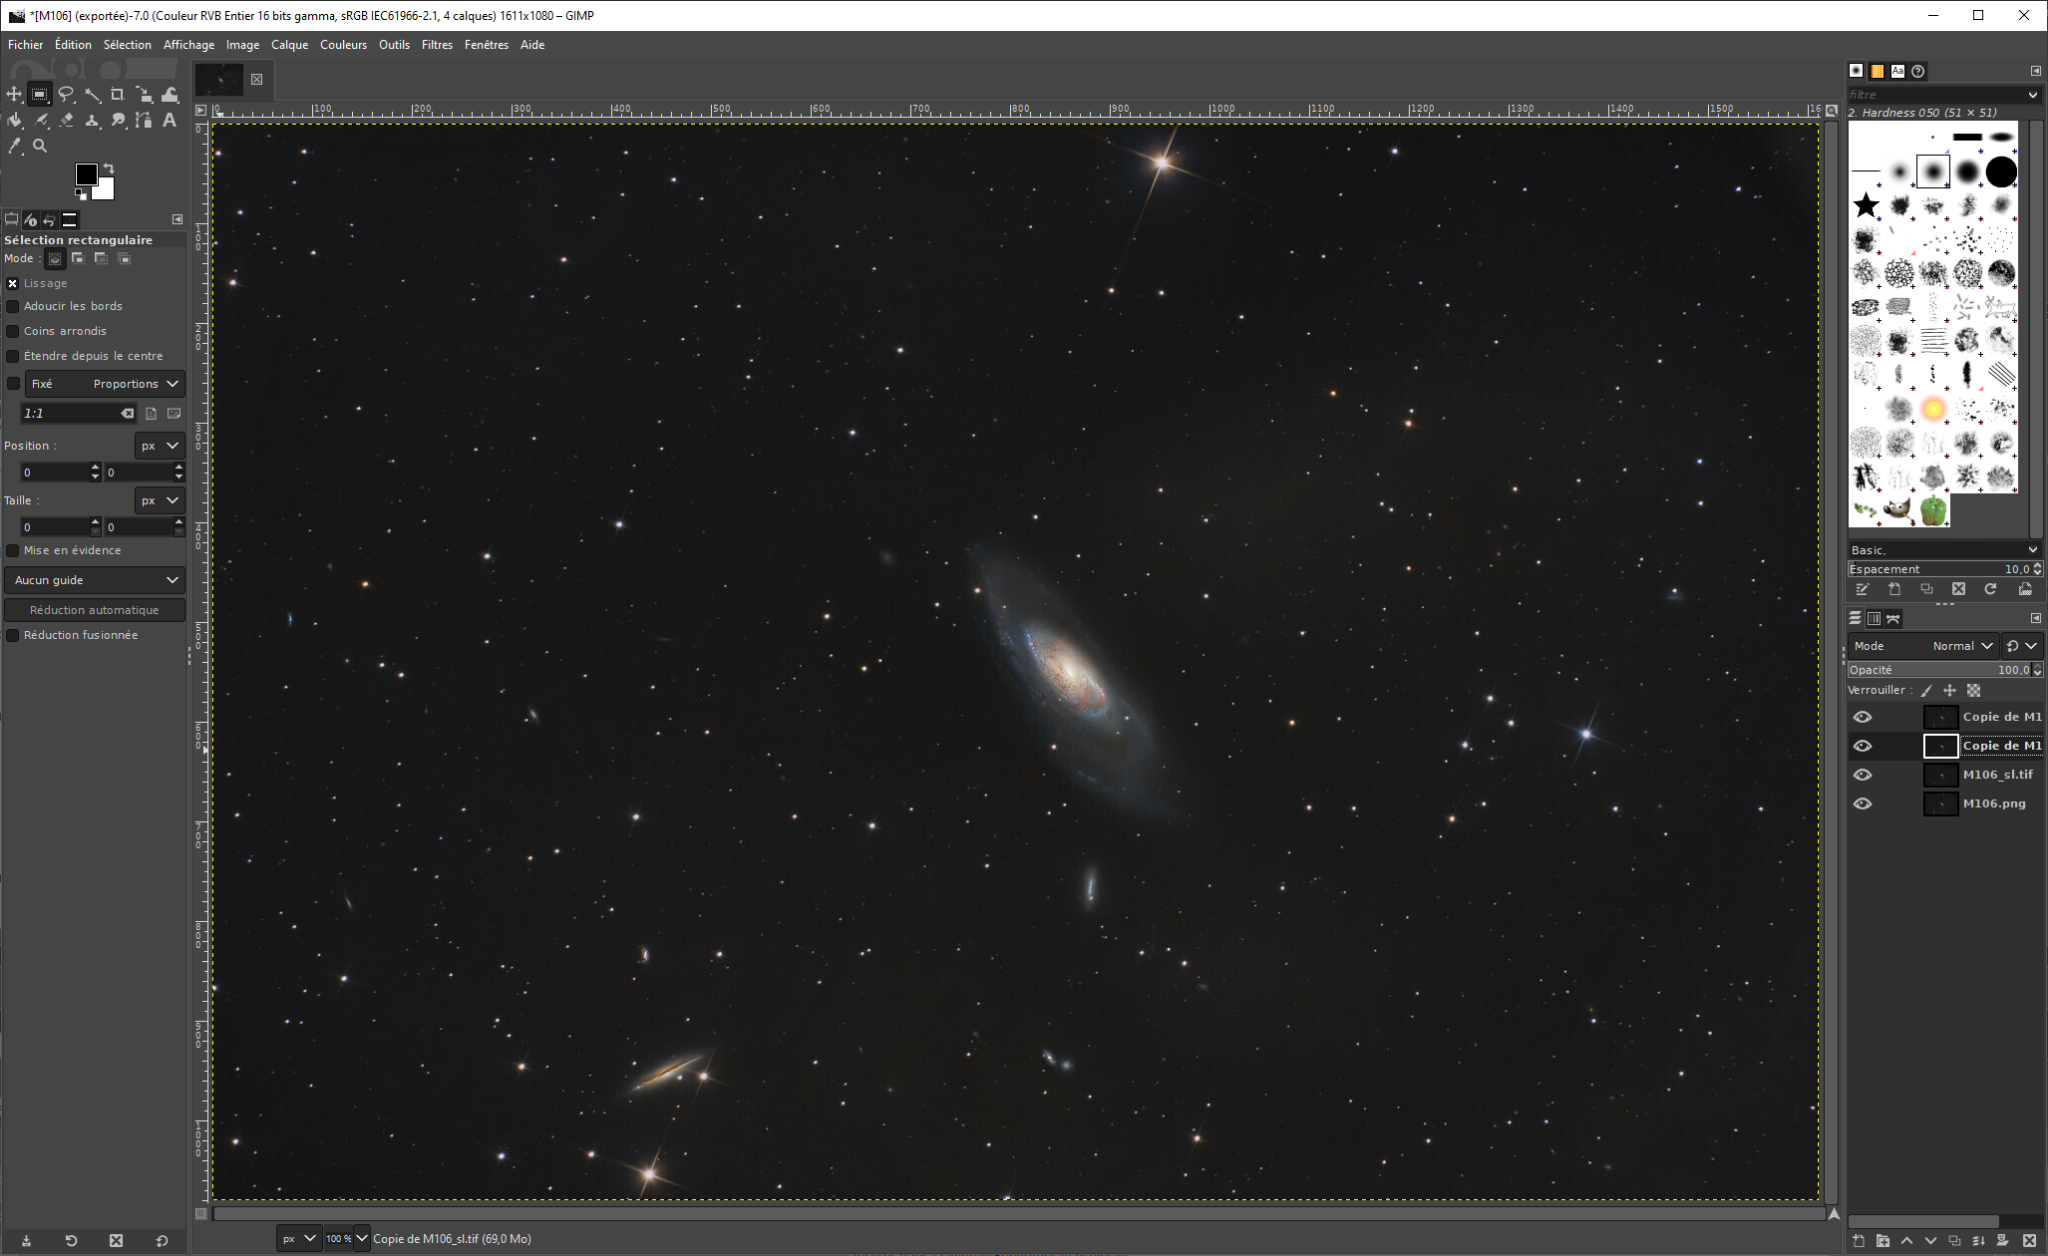
Task: Select the Rectangle Select tool
Action: click(x=40, y=94)
